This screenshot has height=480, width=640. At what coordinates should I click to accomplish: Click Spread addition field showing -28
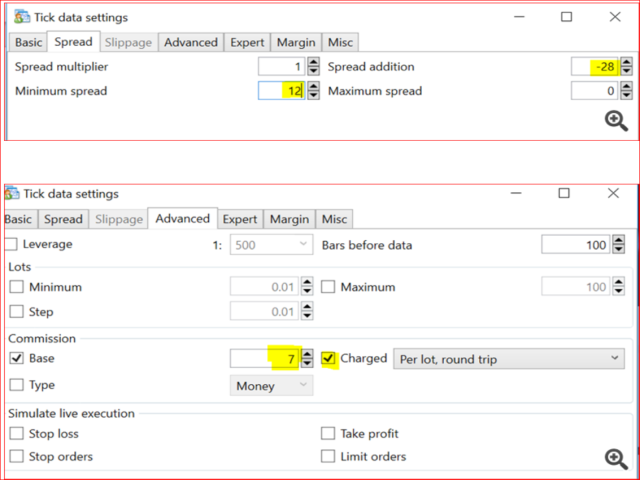[595, 67]
